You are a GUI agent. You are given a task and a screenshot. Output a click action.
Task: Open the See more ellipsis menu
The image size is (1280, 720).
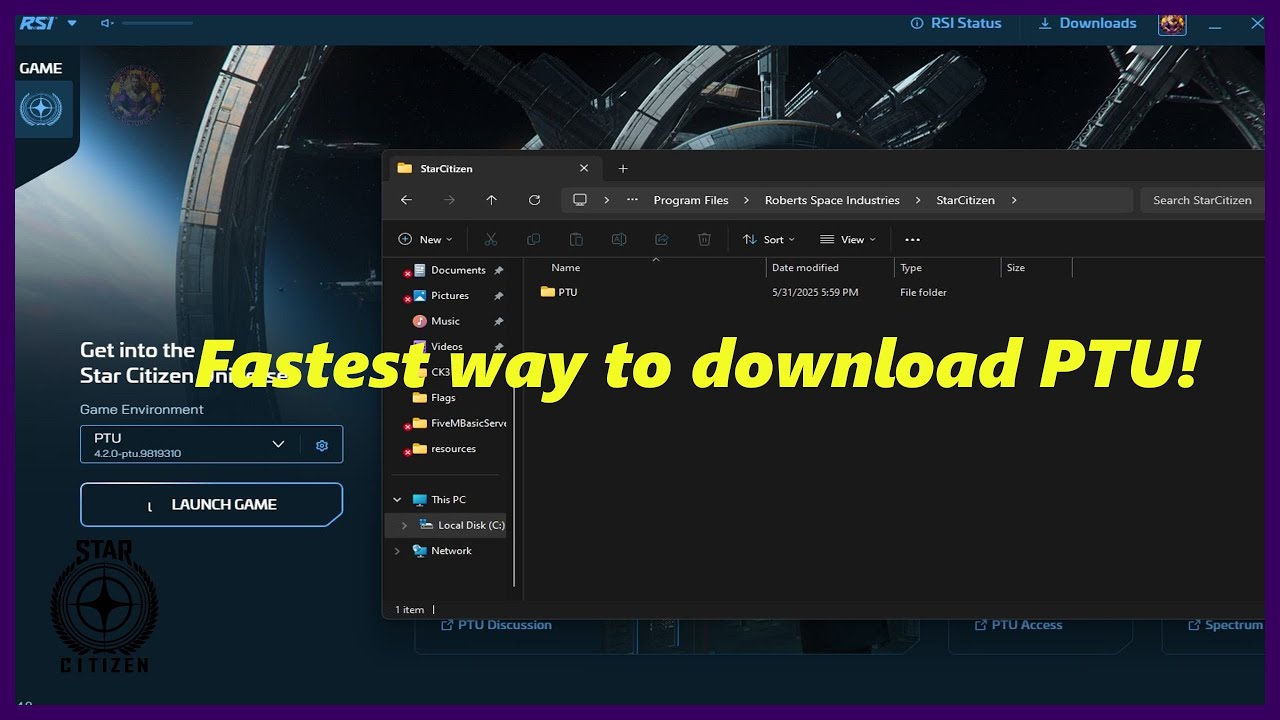tap(912, 239)
